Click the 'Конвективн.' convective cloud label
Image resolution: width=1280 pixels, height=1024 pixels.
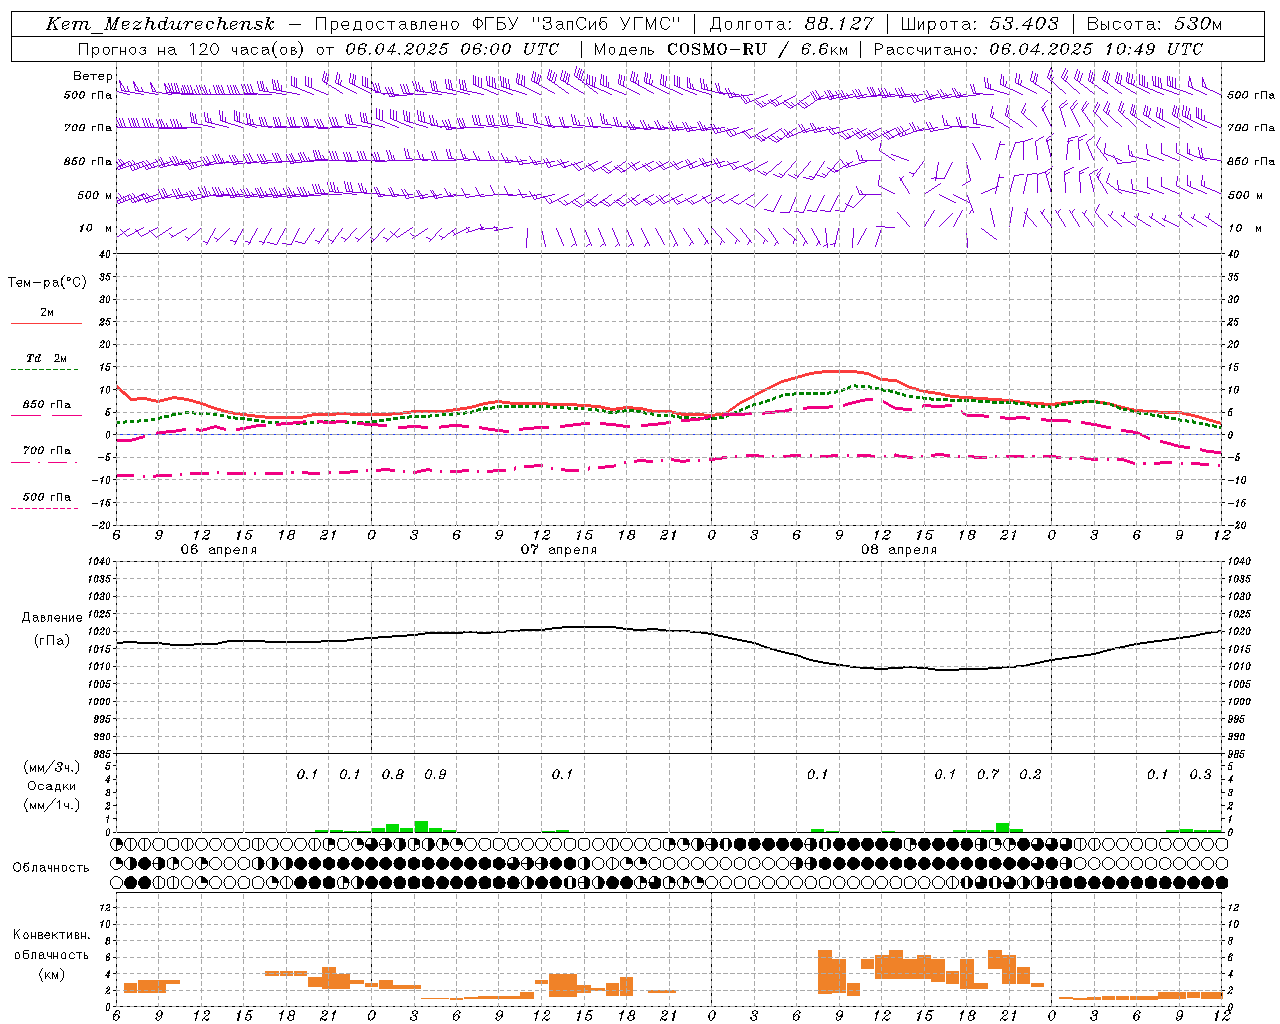(51, 935)
